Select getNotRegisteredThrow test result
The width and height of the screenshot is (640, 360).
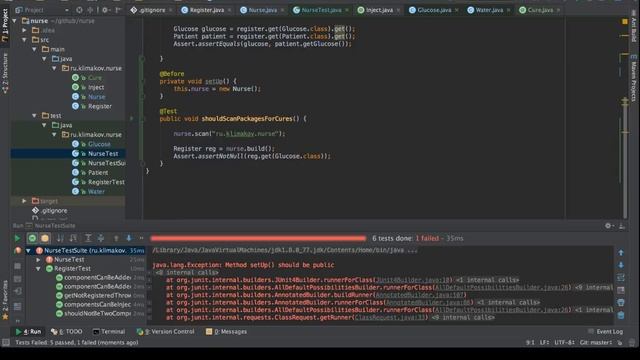97,296
